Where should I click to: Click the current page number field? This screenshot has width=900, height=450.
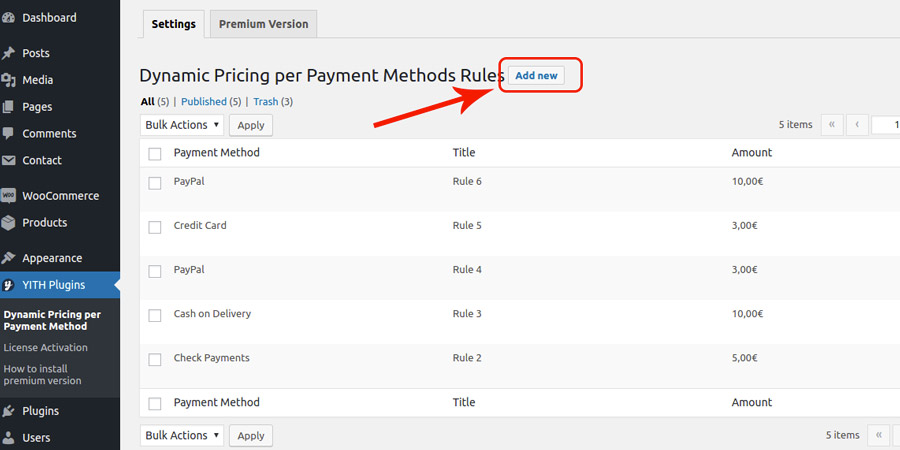tap(886, 125)
